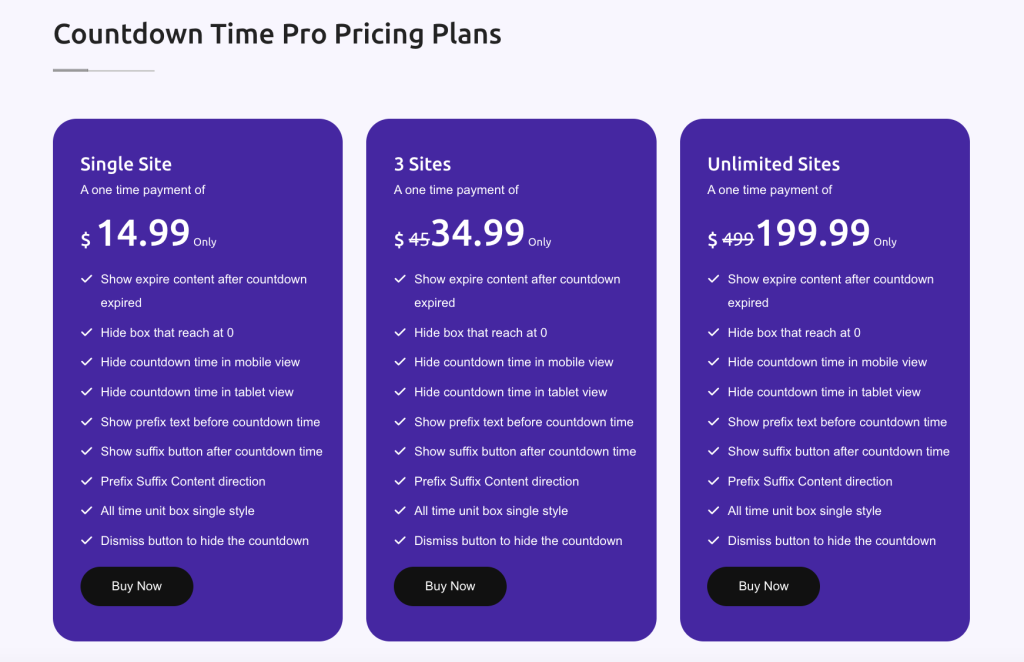Click the checkmark beside 'Dismiss button to hide the countdown' in 3 Sites
The image size is (1024, 662).
pos(399,540)
